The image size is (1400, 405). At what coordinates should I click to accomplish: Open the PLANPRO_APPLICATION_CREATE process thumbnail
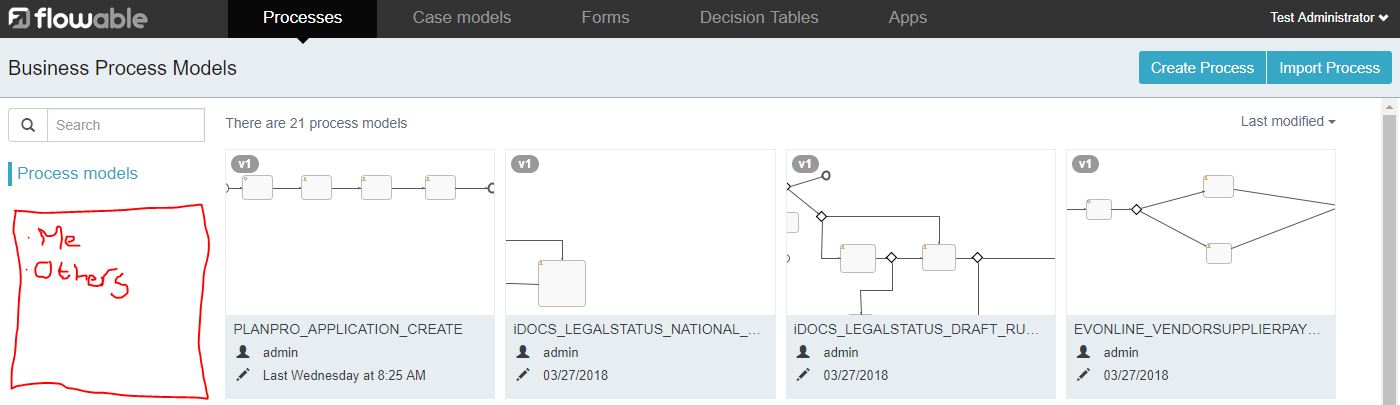tap(360, 232)
